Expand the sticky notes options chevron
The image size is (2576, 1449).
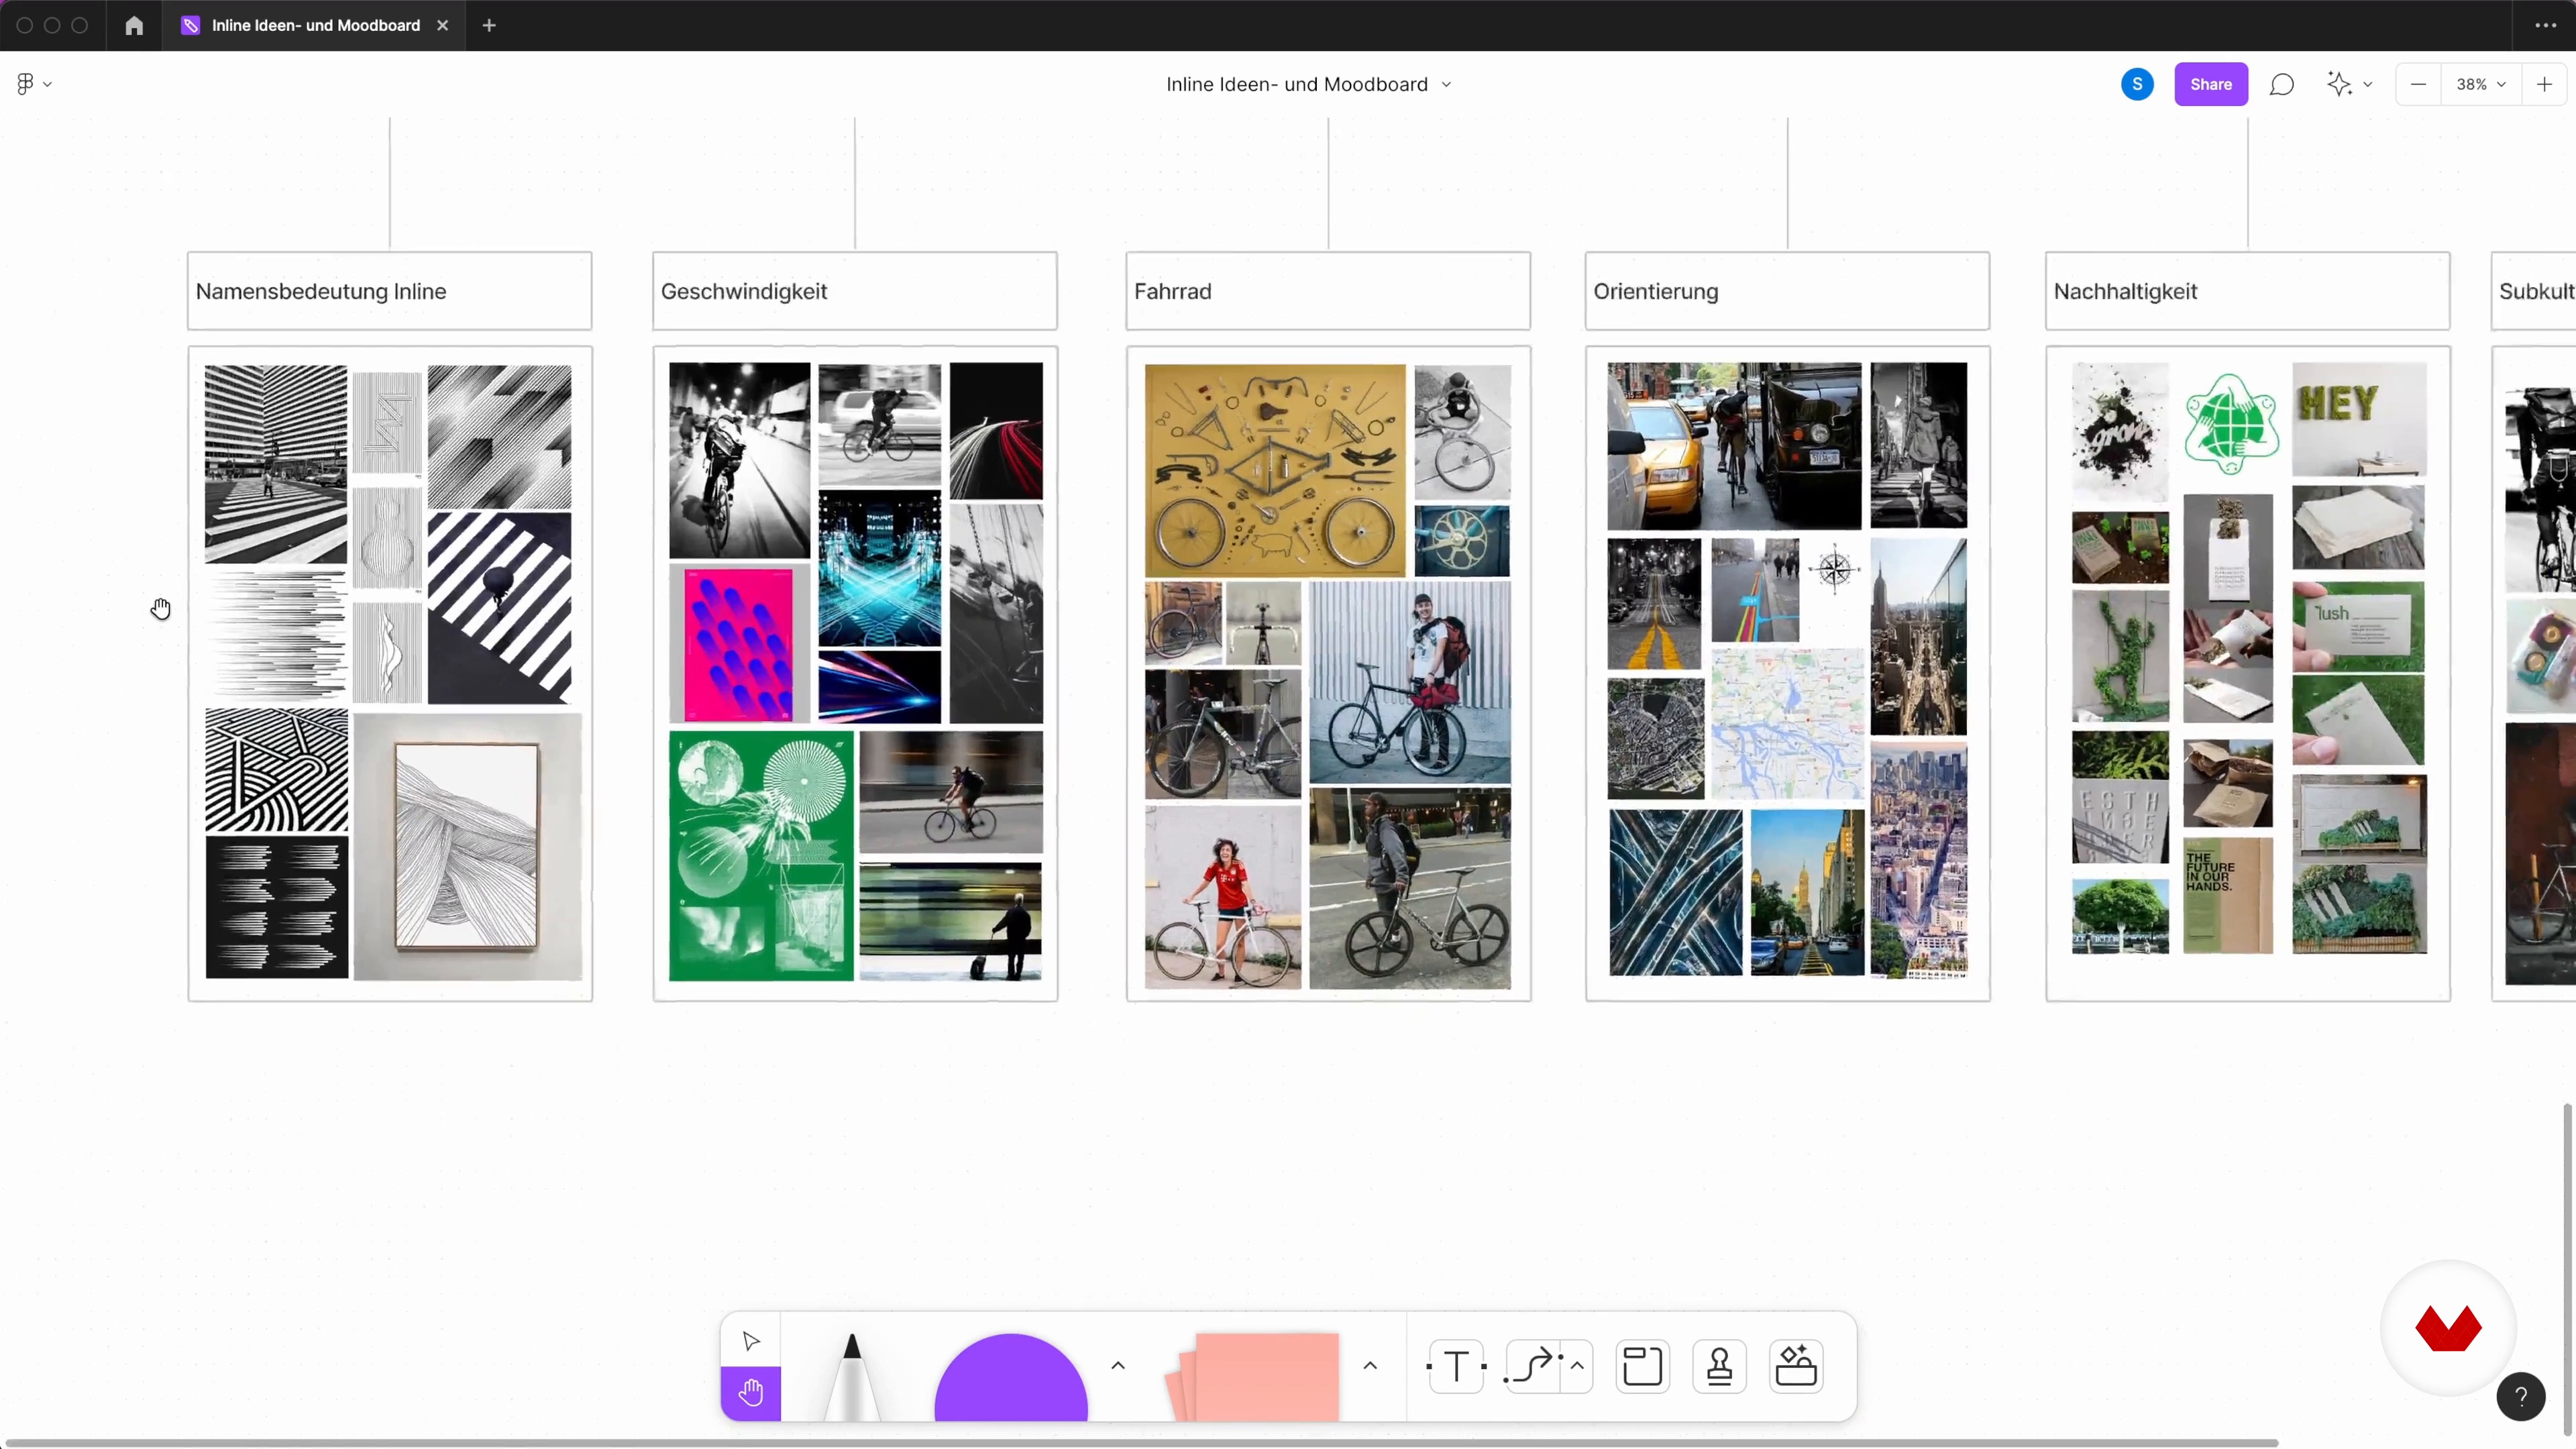[1370, 1366]
